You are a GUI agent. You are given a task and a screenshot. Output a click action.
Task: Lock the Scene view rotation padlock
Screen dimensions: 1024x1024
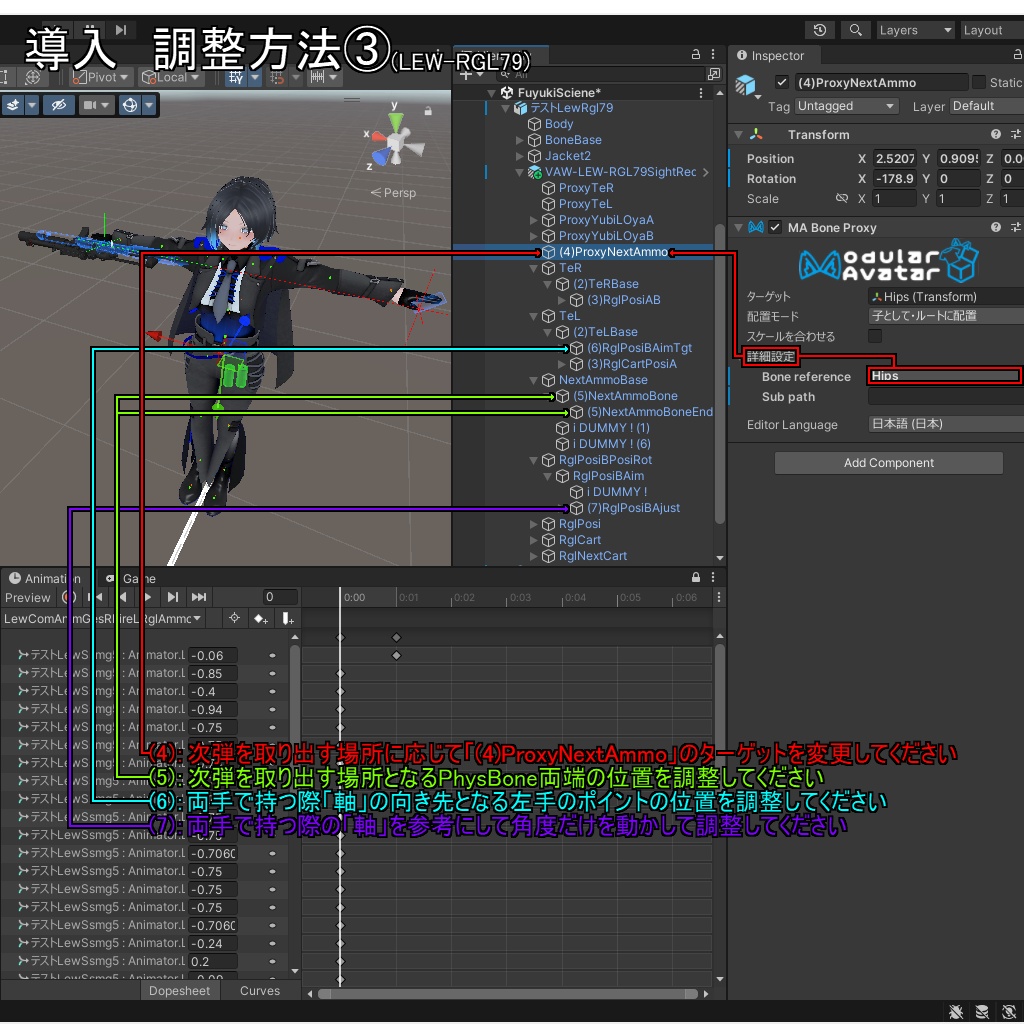click(x=428, y=111)
